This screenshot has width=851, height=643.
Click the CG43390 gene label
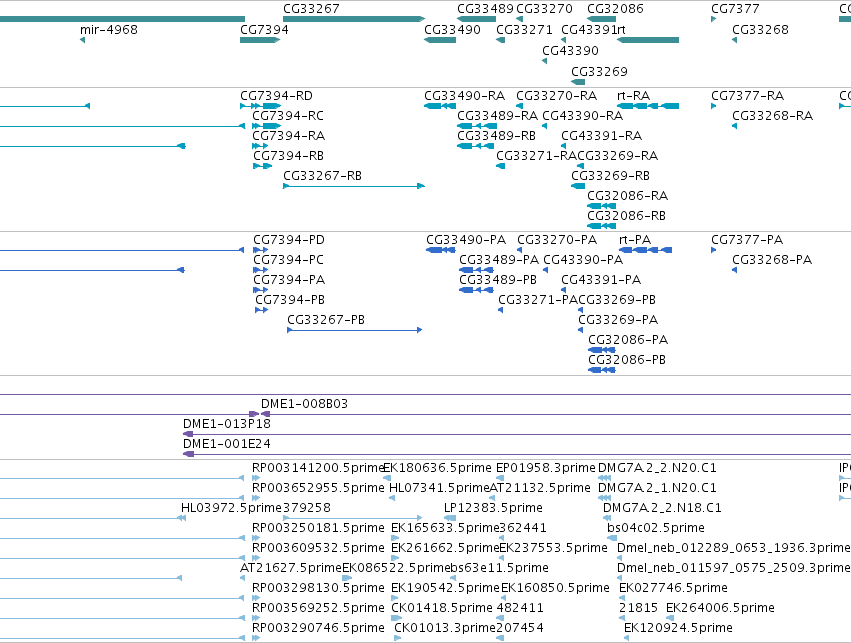click(570, 51)
